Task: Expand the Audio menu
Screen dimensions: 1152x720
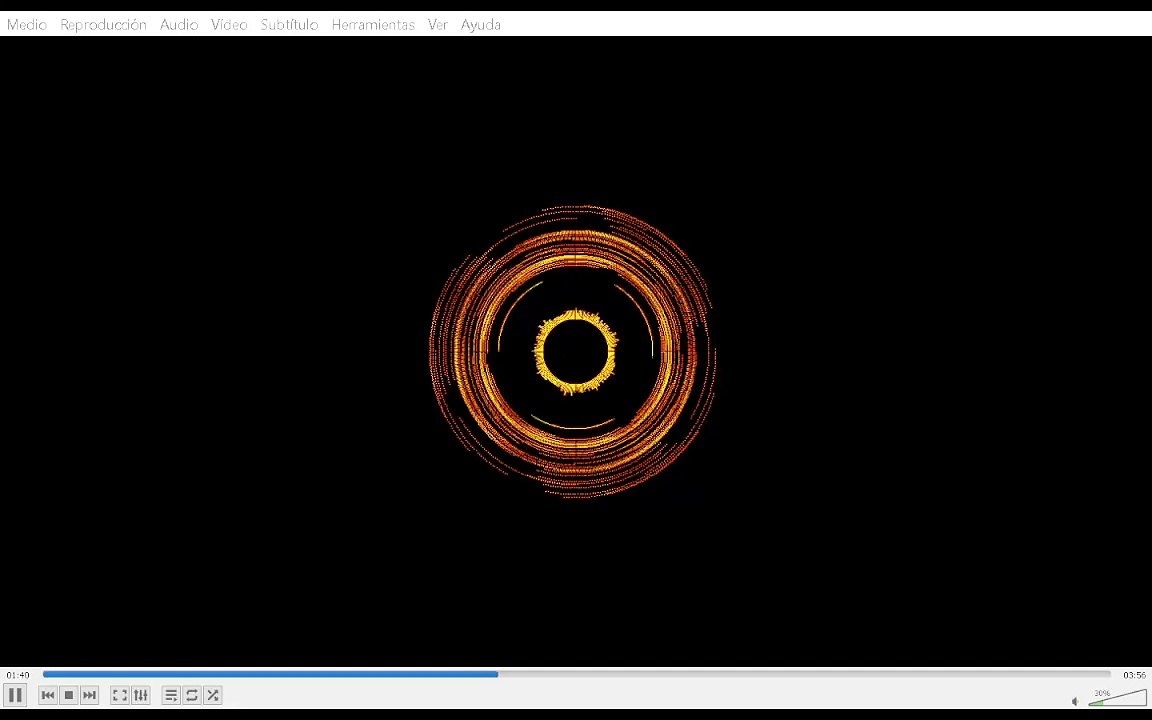Action: (x=179, y=24)
